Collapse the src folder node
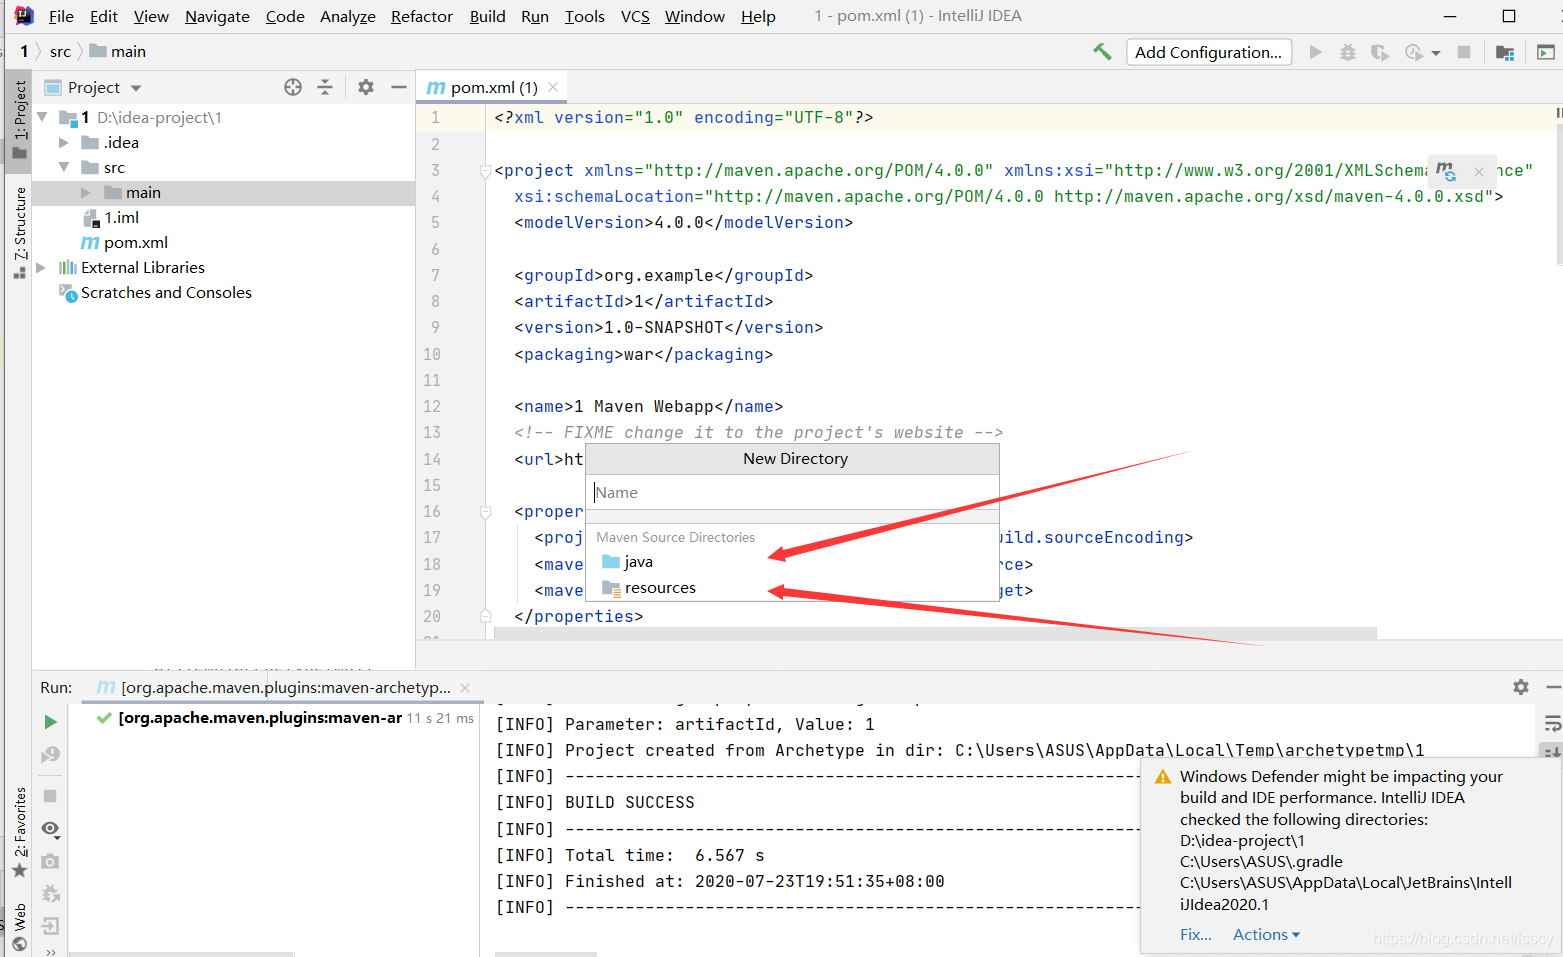The image size is (1563, 957). pyautogui.click(x=64, y=167)
